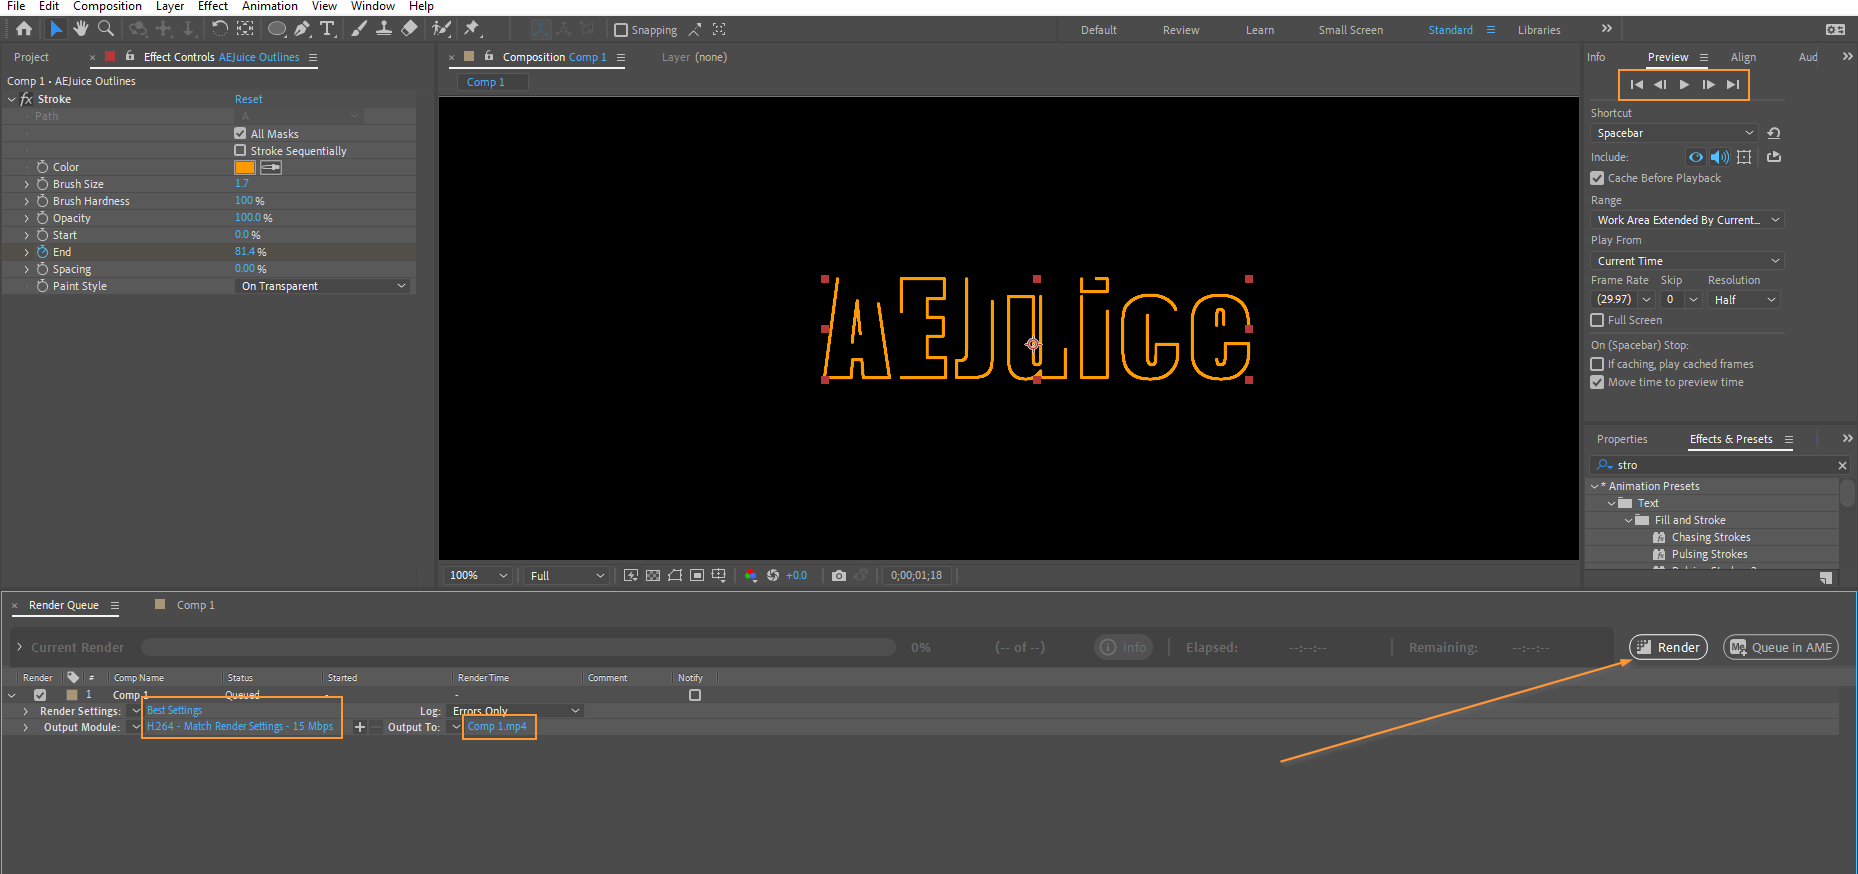Open the preview Resolution dropdown set to Half
The image size is (1858, 874).
(1744, 300)
